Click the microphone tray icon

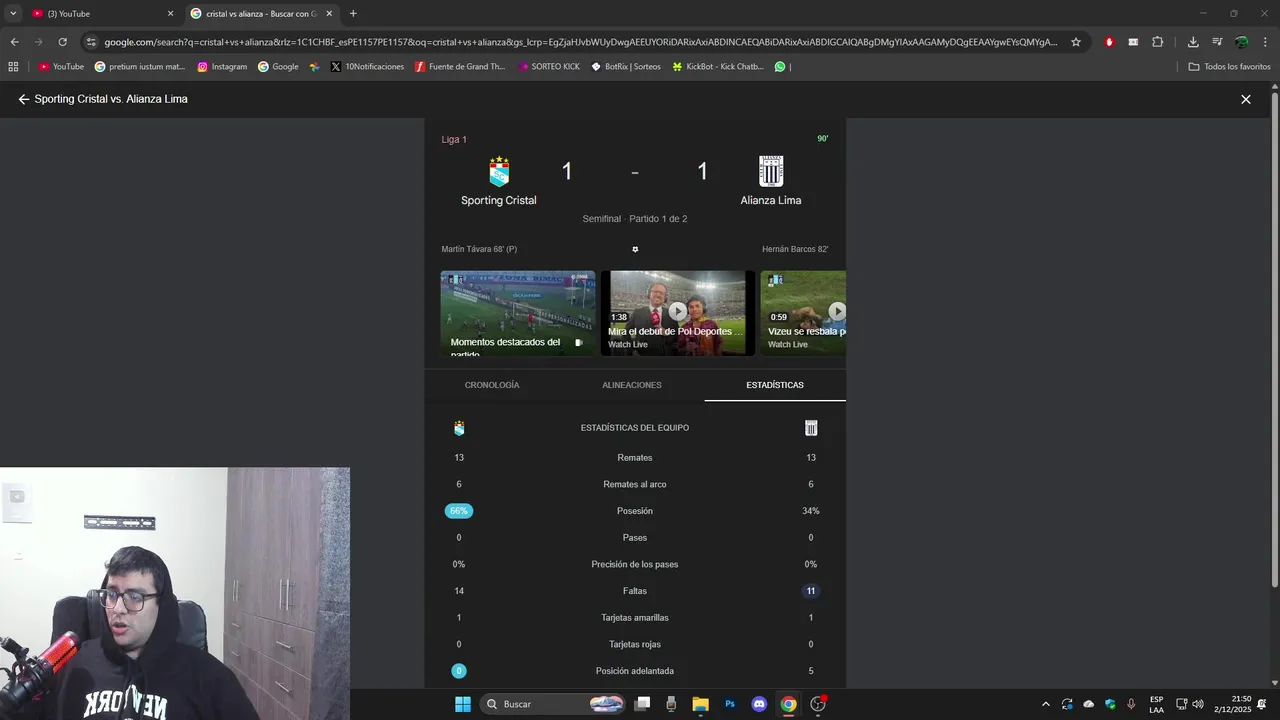(x=1131, y=704)
